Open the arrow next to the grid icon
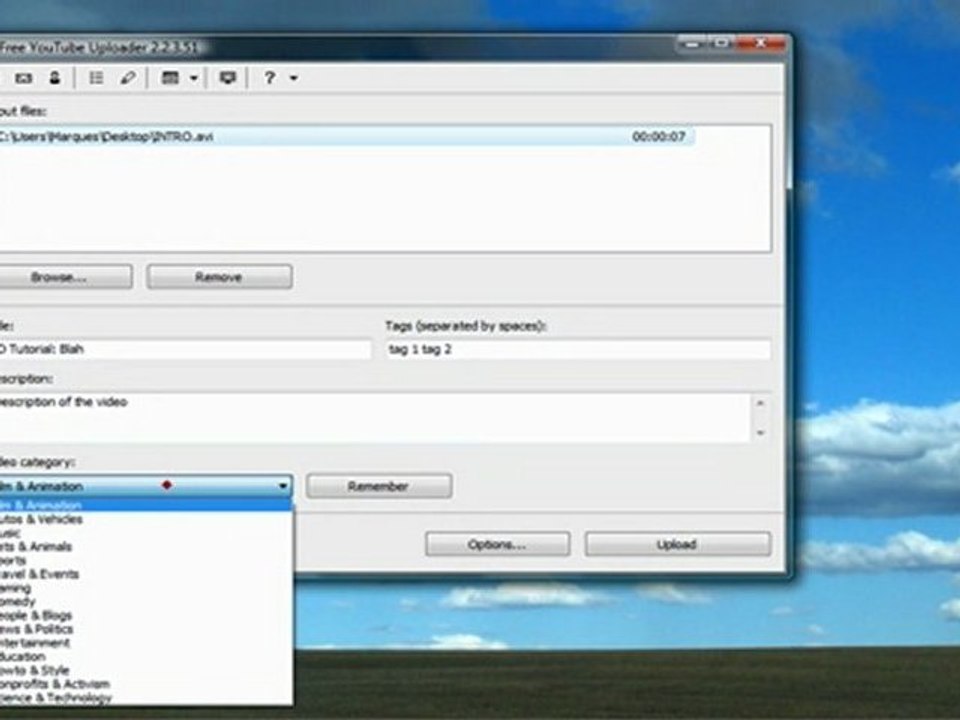The image size is (960, 720). pos(193,78)
